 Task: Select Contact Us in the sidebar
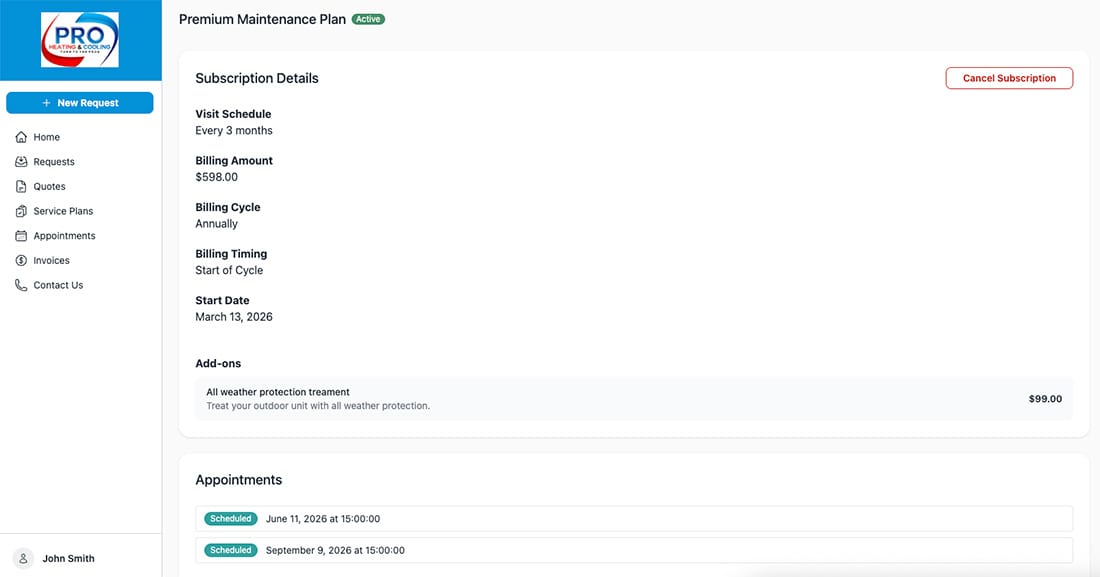click(58, 285)
